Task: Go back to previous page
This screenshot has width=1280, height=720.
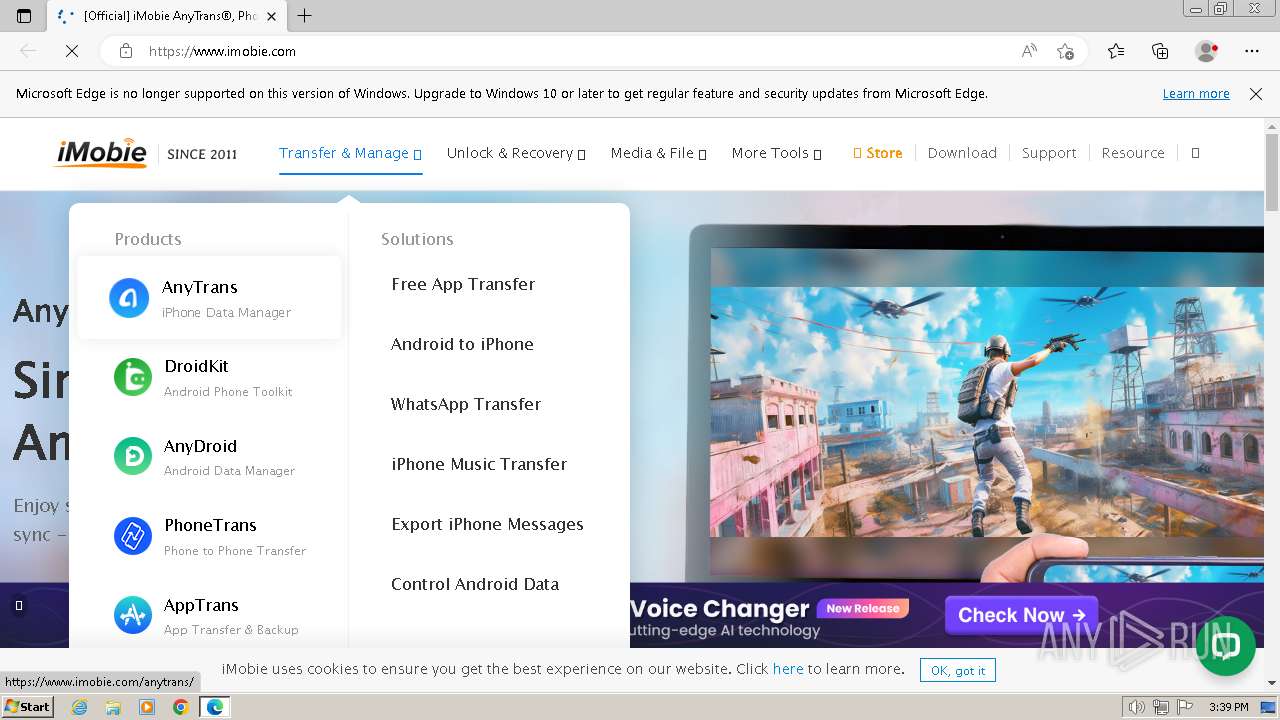Action: [28, 51]
